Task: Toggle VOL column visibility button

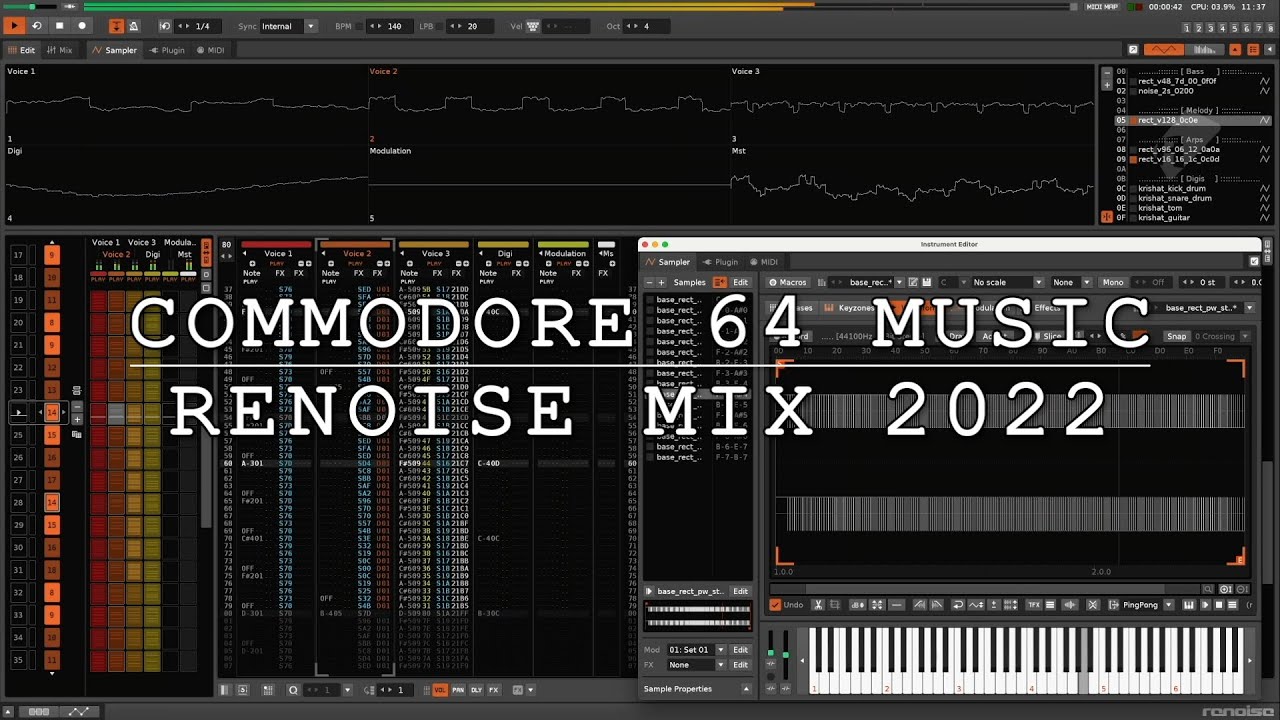Action: click(440, 690)
